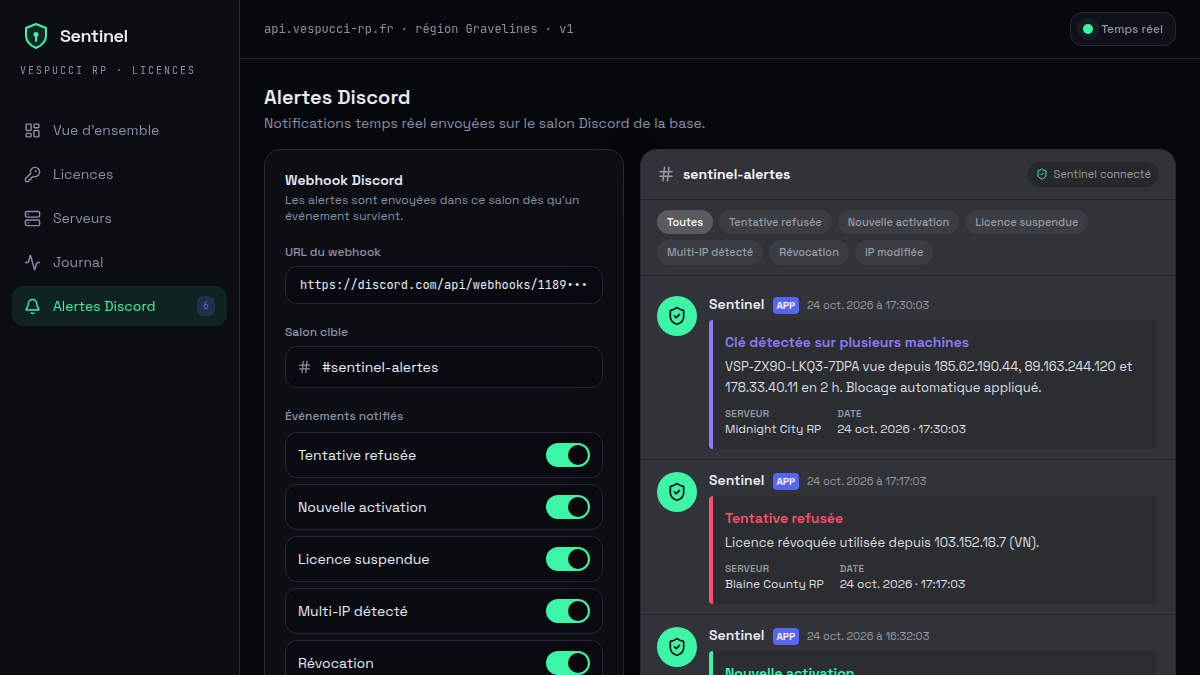Disable Tentative refusée notifications toggle
The width and height of the screenshot is (1200, 675).
click(568, 455)
